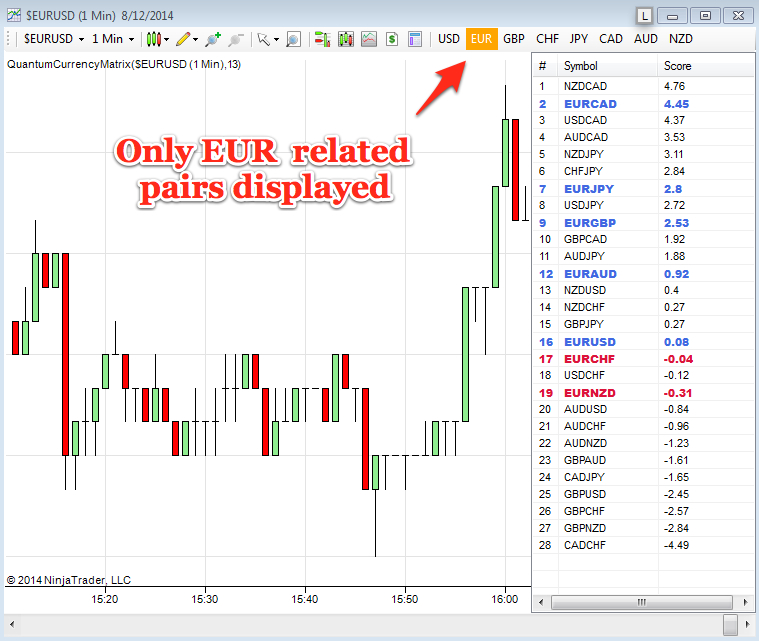This screenshot has width=759, height=641.
Task: Click the chart horizontal scrollbar thumb
Action: click(x=730, y=625)
